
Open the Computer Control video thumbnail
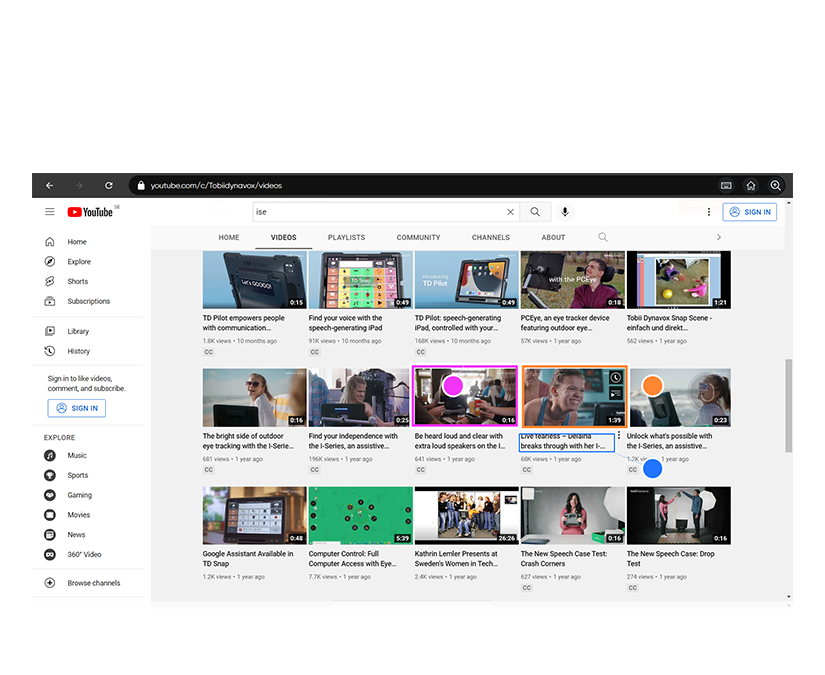point(360,515)
